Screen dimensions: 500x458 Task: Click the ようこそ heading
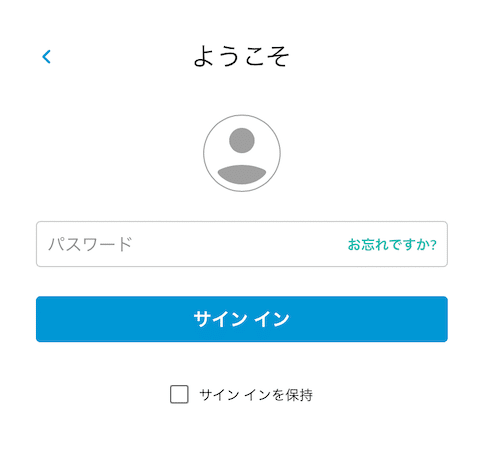[x=241, y=56]
